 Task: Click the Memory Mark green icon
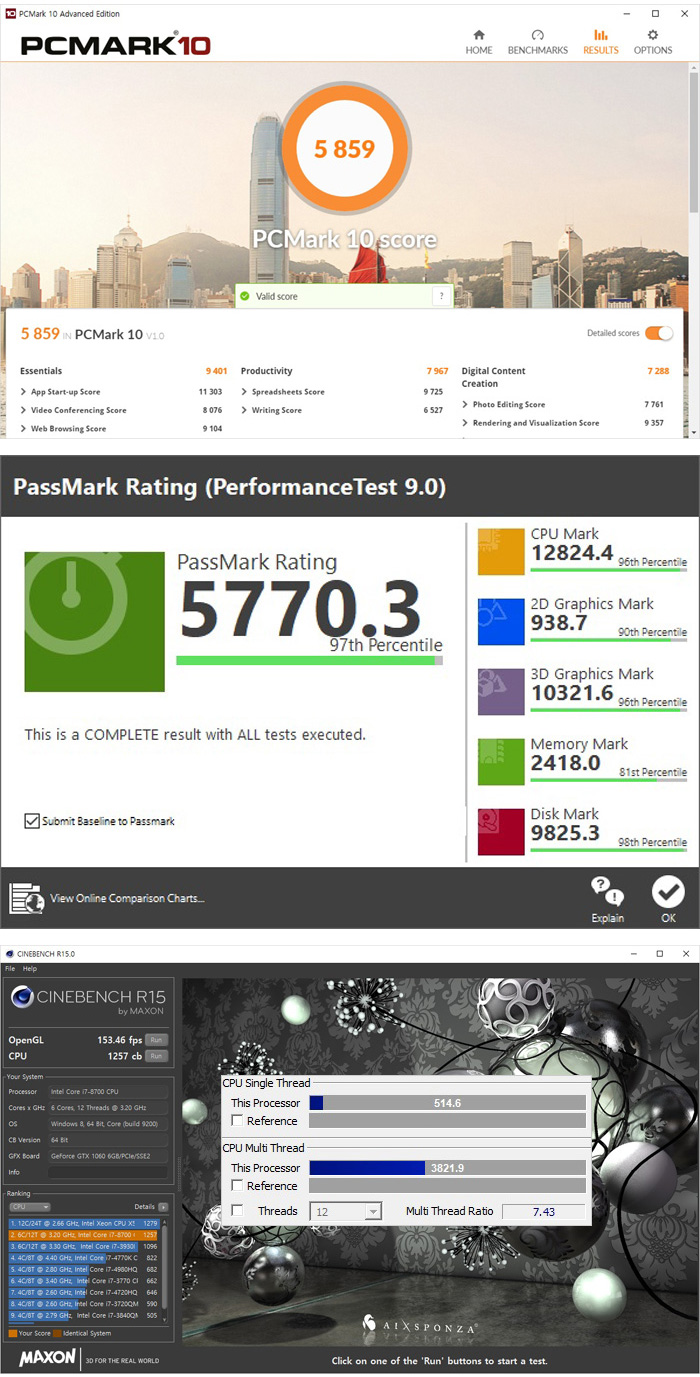pos(501,762)
